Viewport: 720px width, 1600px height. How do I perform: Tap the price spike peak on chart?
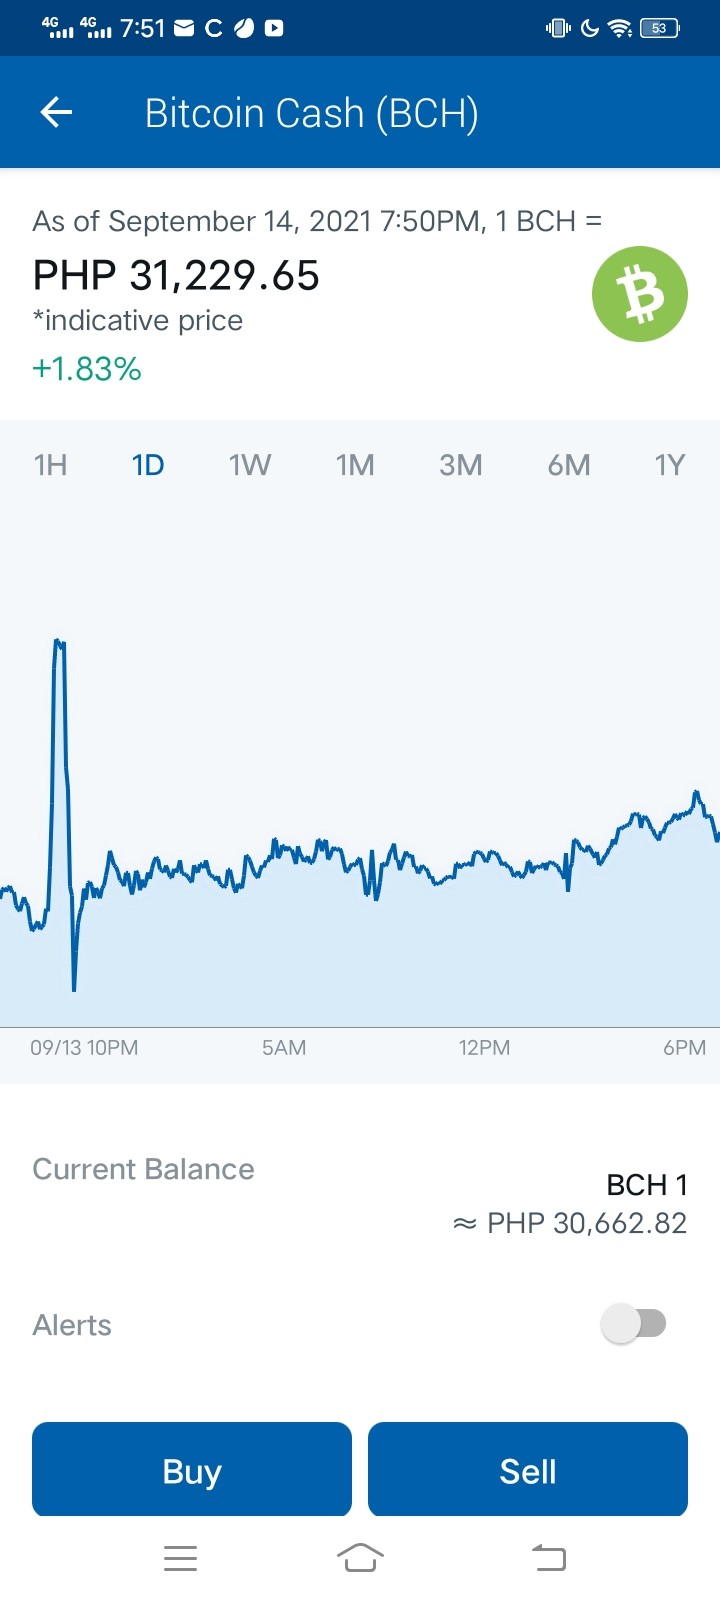pyautogui.click(x=59, y=642)
